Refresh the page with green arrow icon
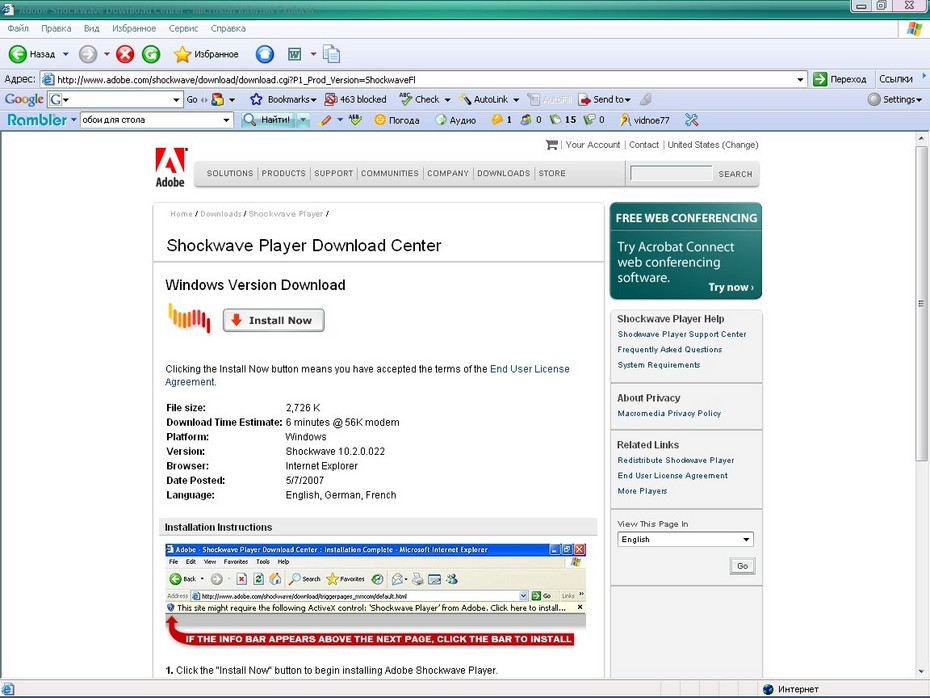Screen dimensions: 930x698 point(151,54)
